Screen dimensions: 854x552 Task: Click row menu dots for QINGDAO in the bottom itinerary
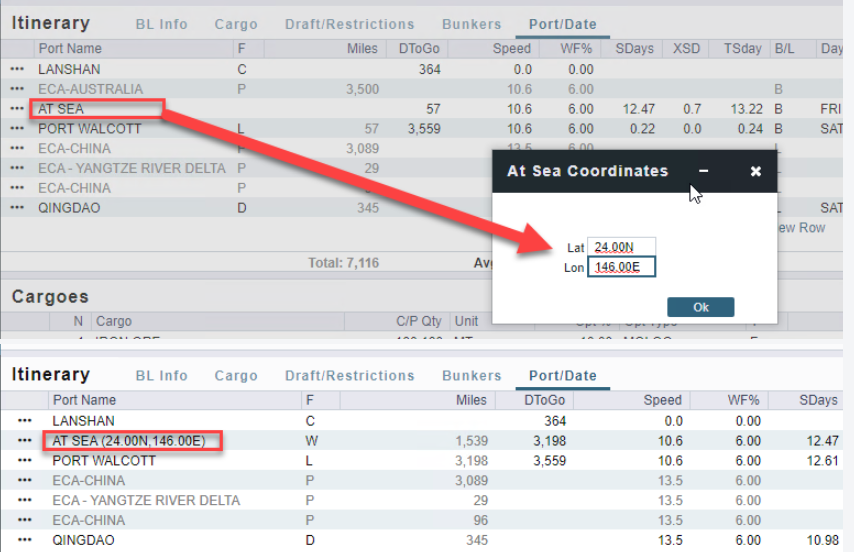tap(25, 540)
